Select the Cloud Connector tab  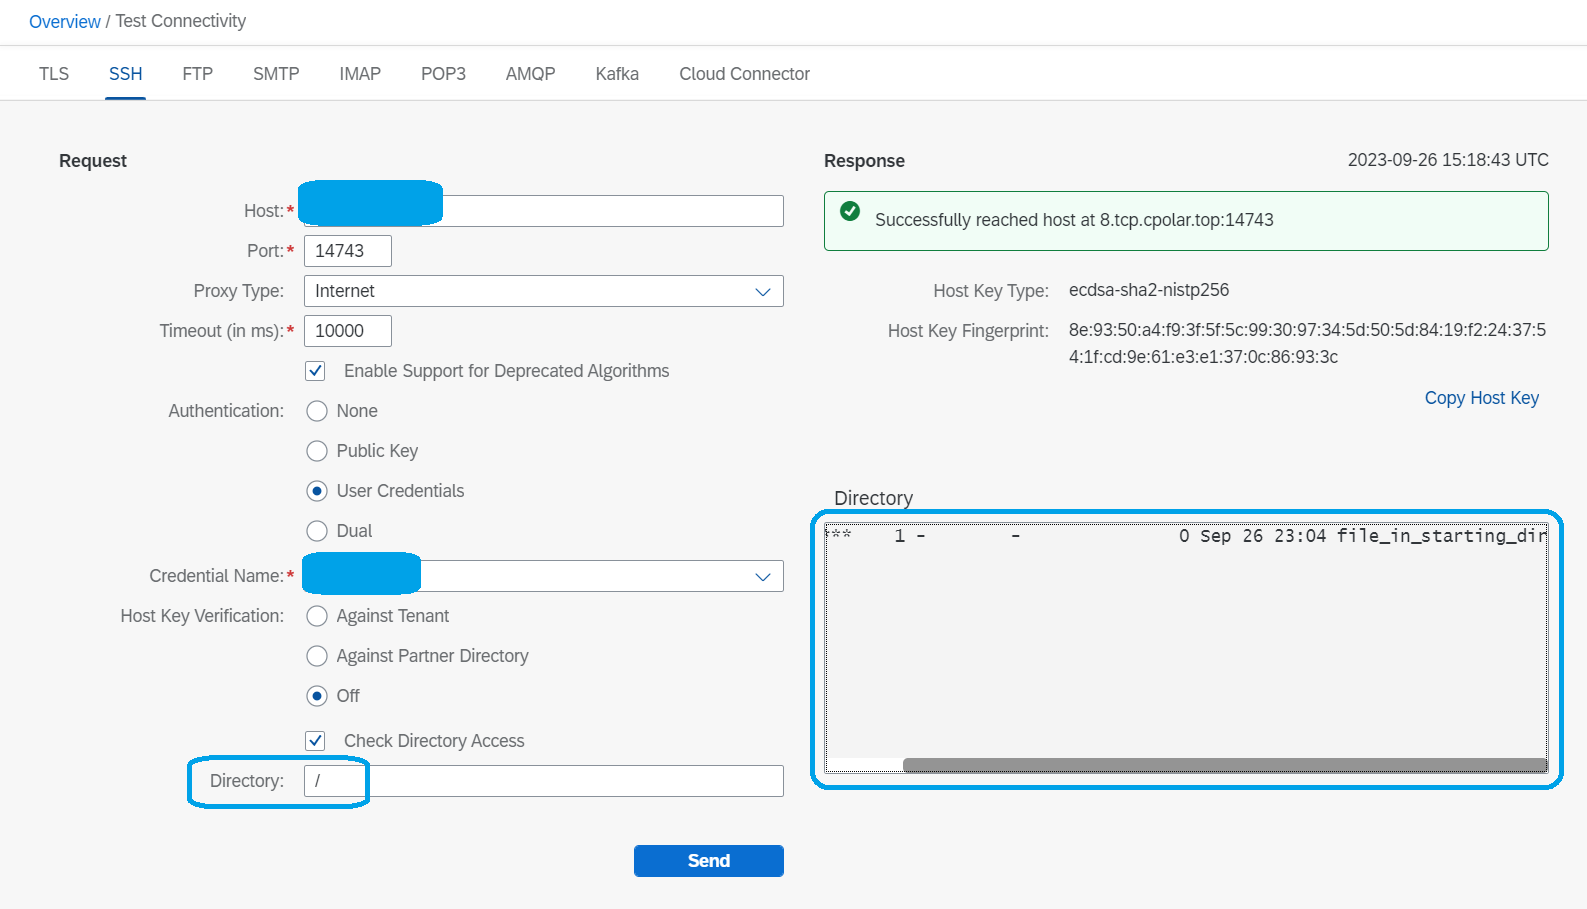click(x=744, y=74)
